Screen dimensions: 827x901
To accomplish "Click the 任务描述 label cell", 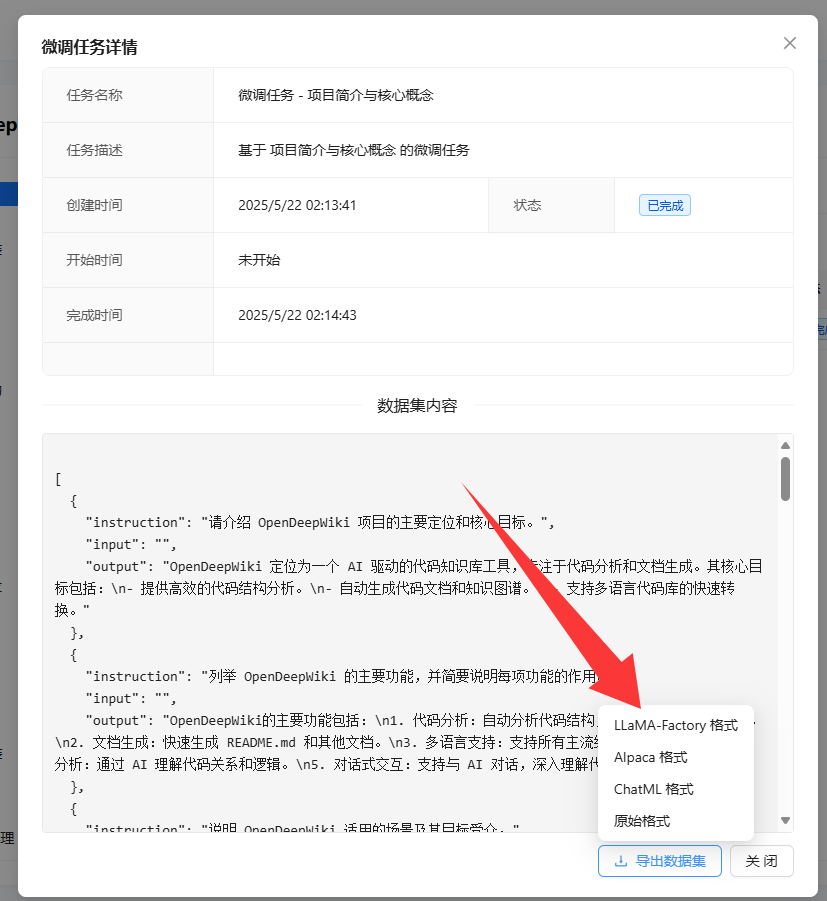I will click(x=128, y=151).
